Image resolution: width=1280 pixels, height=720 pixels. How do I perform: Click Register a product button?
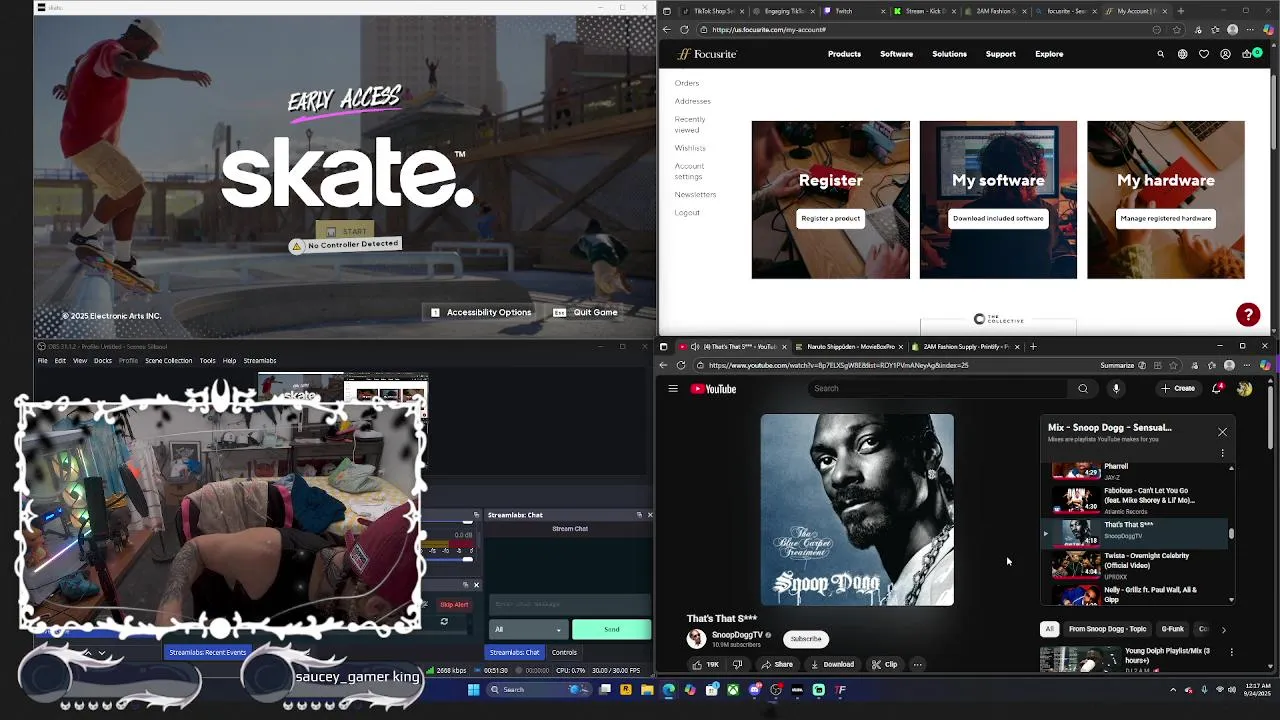pyautogui.click(x=830, y=218)
